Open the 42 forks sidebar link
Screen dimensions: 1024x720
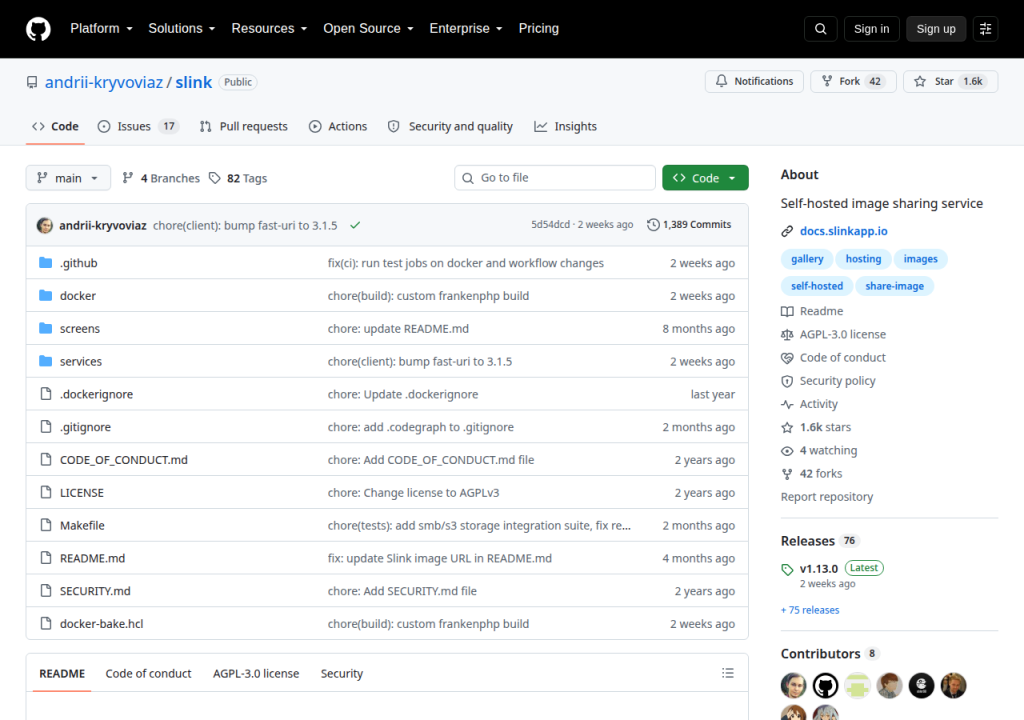[x=821, y=474]
